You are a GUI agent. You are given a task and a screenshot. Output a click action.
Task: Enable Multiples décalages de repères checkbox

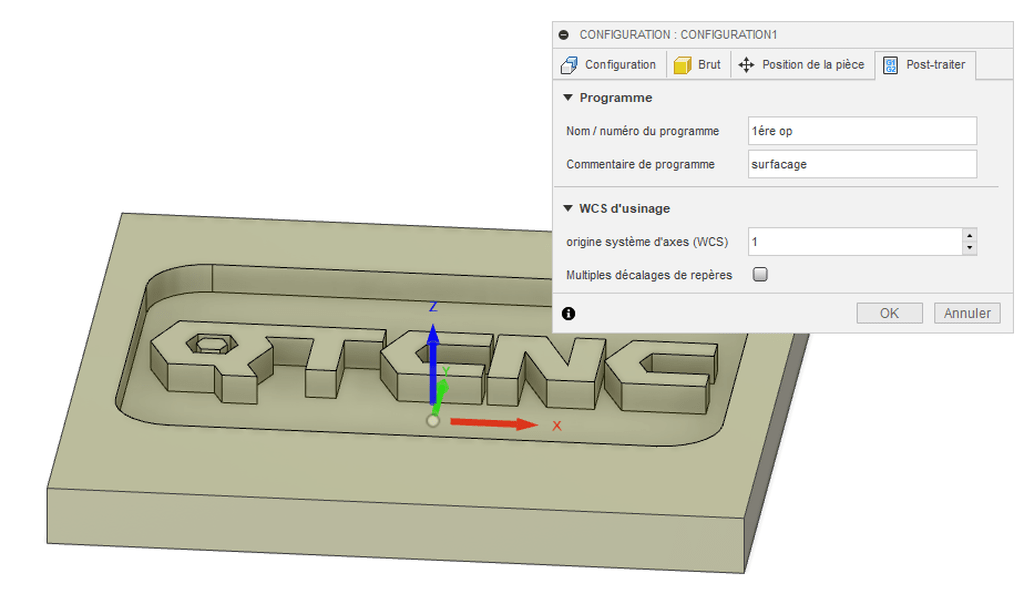coord(760,275)
